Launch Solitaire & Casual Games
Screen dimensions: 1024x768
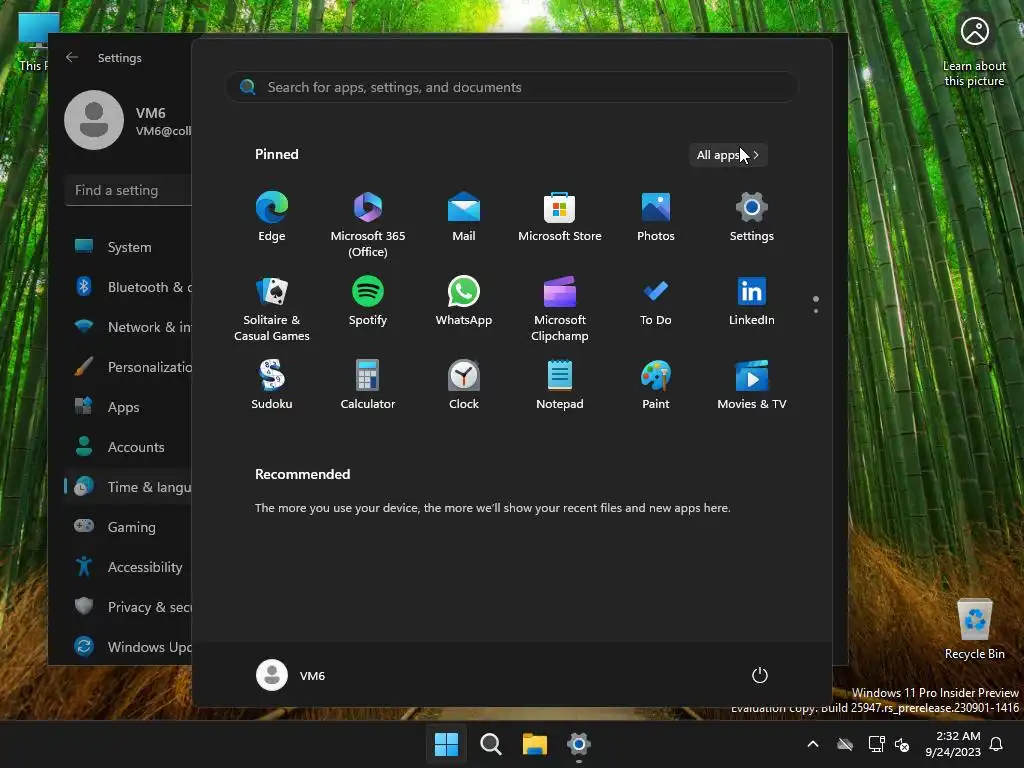[x=272, y=309]
